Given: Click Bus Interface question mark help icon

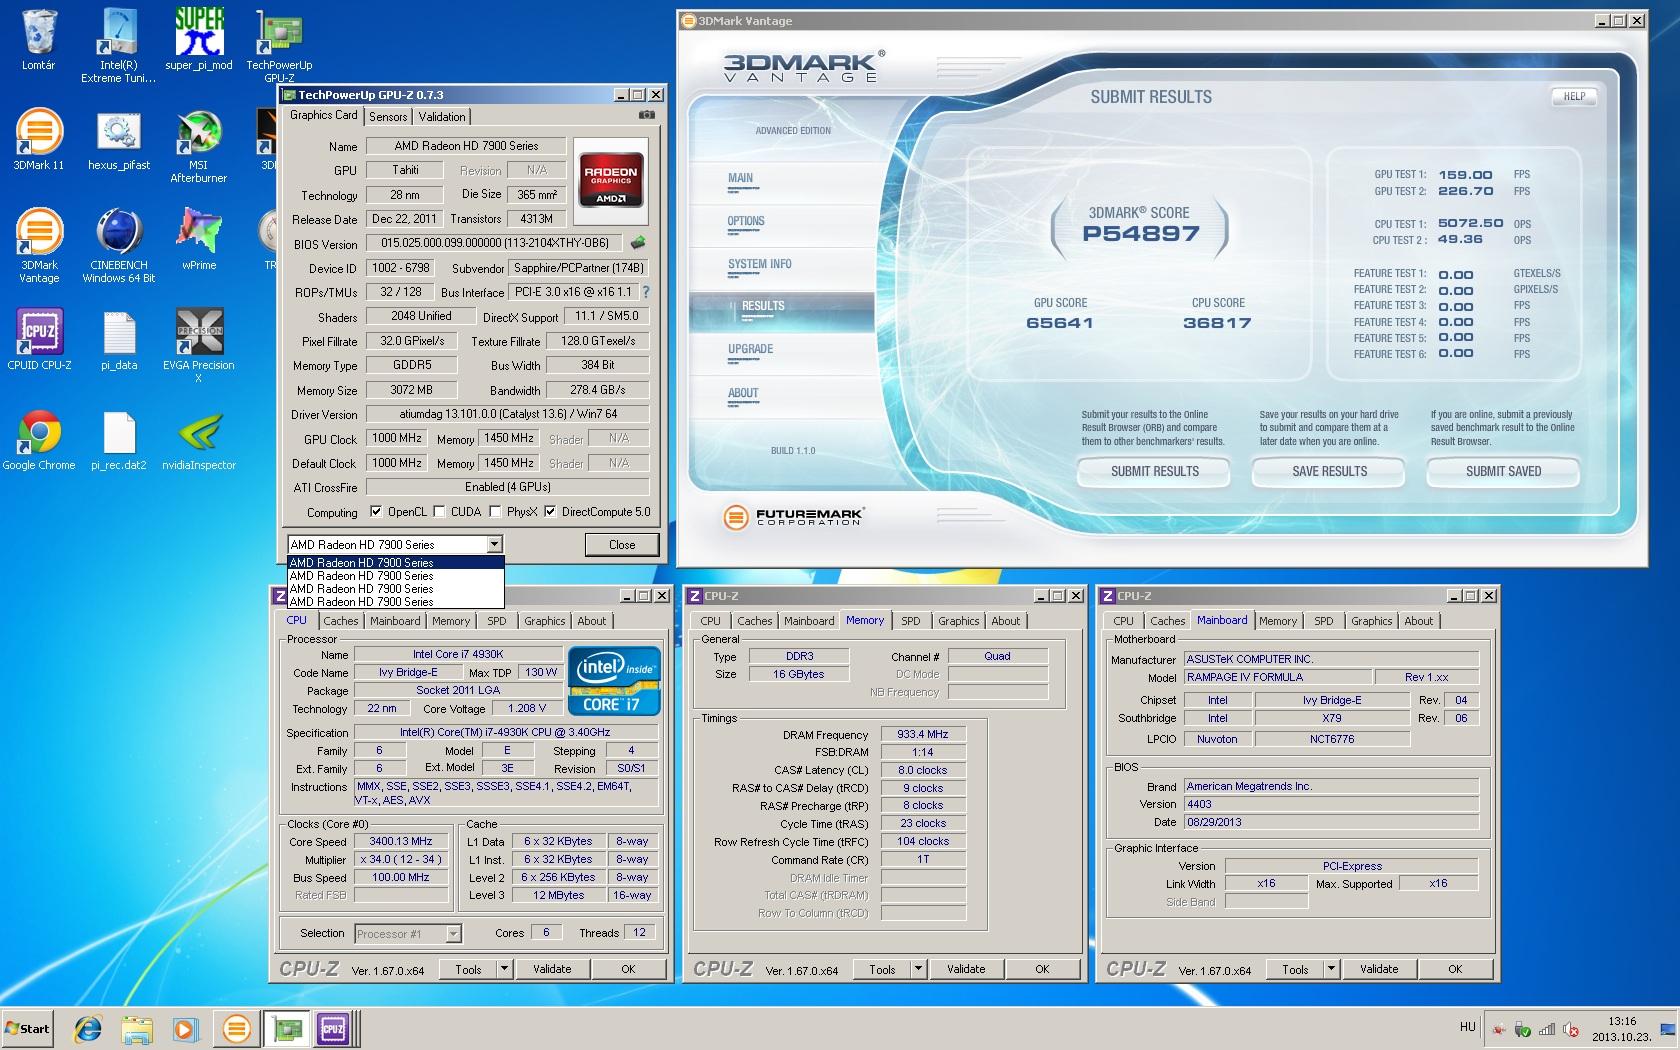Looking at the screenshot, I should pyautogui.click(x=646, y=292).
